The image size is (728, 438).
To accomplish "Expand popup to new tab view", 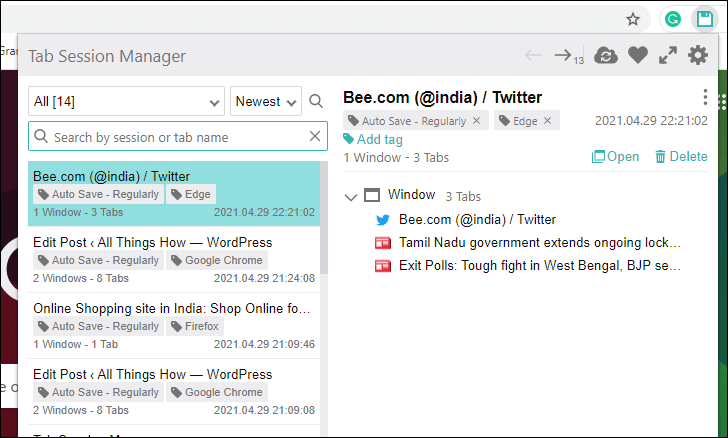I will coord(668,55).
